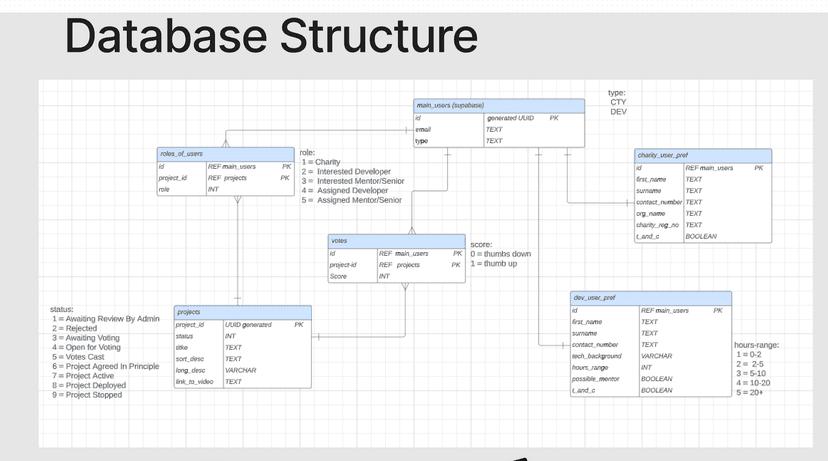The width and height of the screenshot is (828, 461).
Task: Select the roles_of_users table header
Action: pos(225,153)
